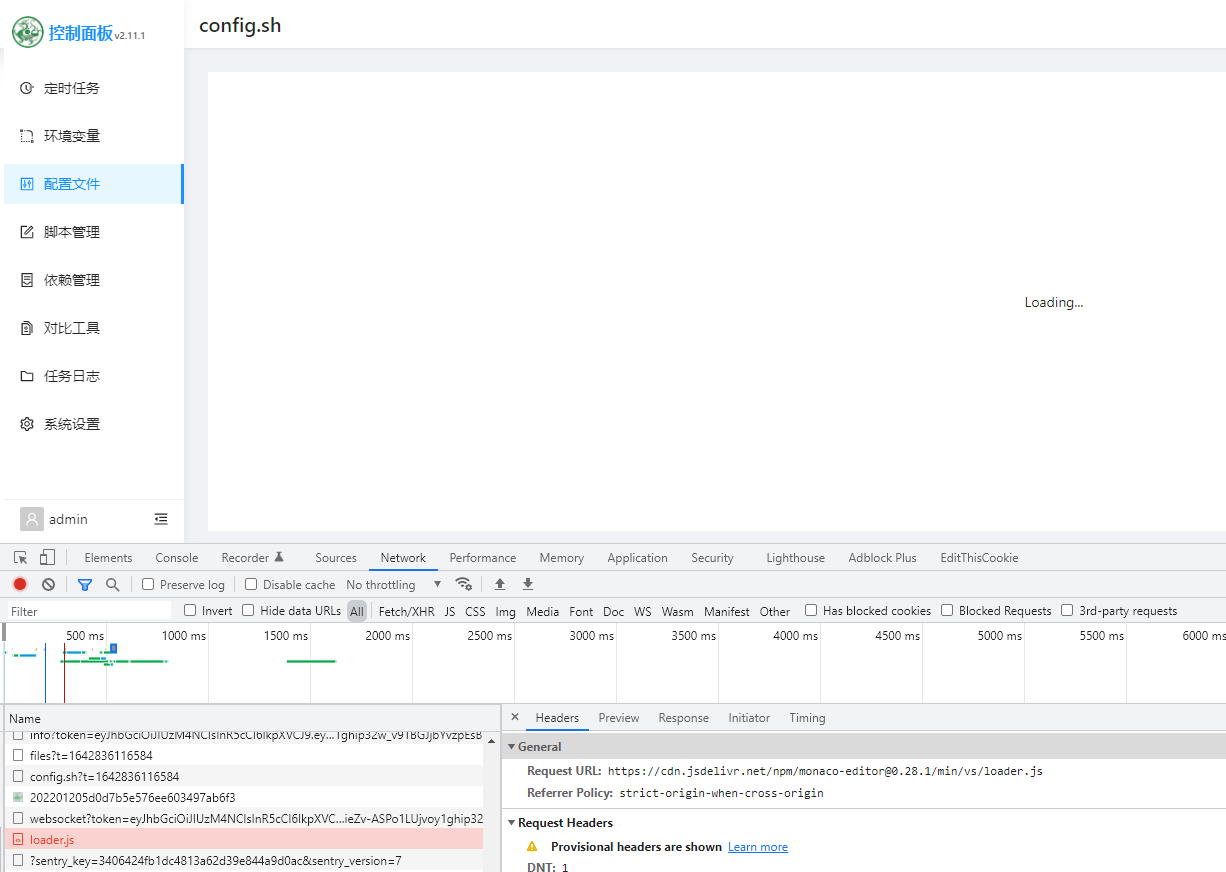Open the network search magnifier
This screenshot has width=1226, height=872.
tap(113, 584)
